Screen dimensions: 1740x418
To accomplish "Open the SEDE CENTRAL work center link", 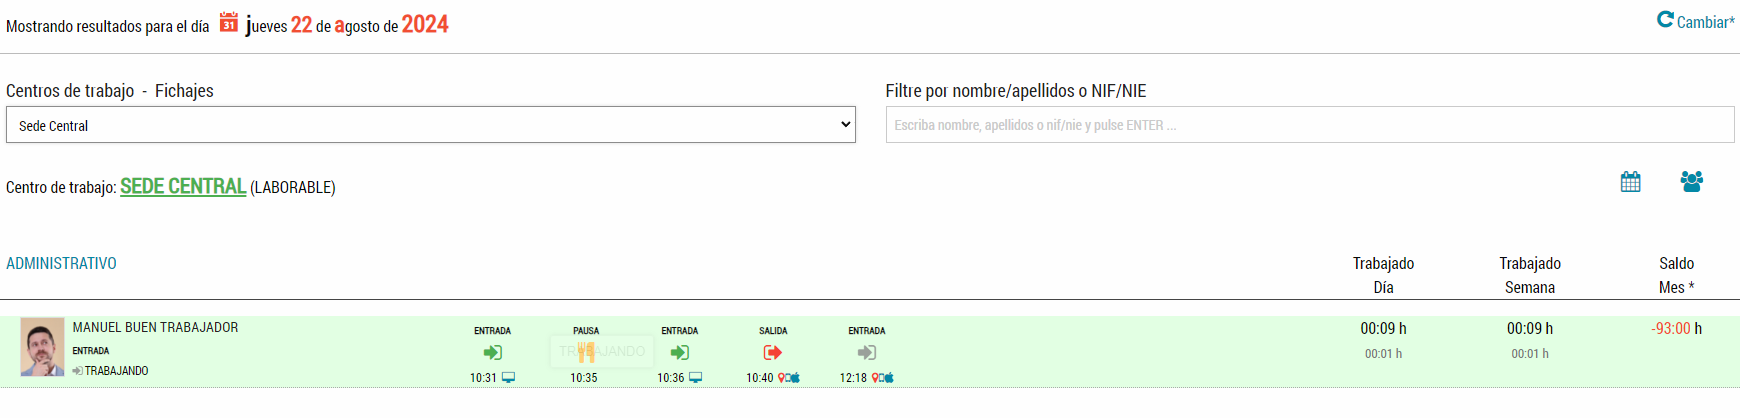I will coord(183,186).
